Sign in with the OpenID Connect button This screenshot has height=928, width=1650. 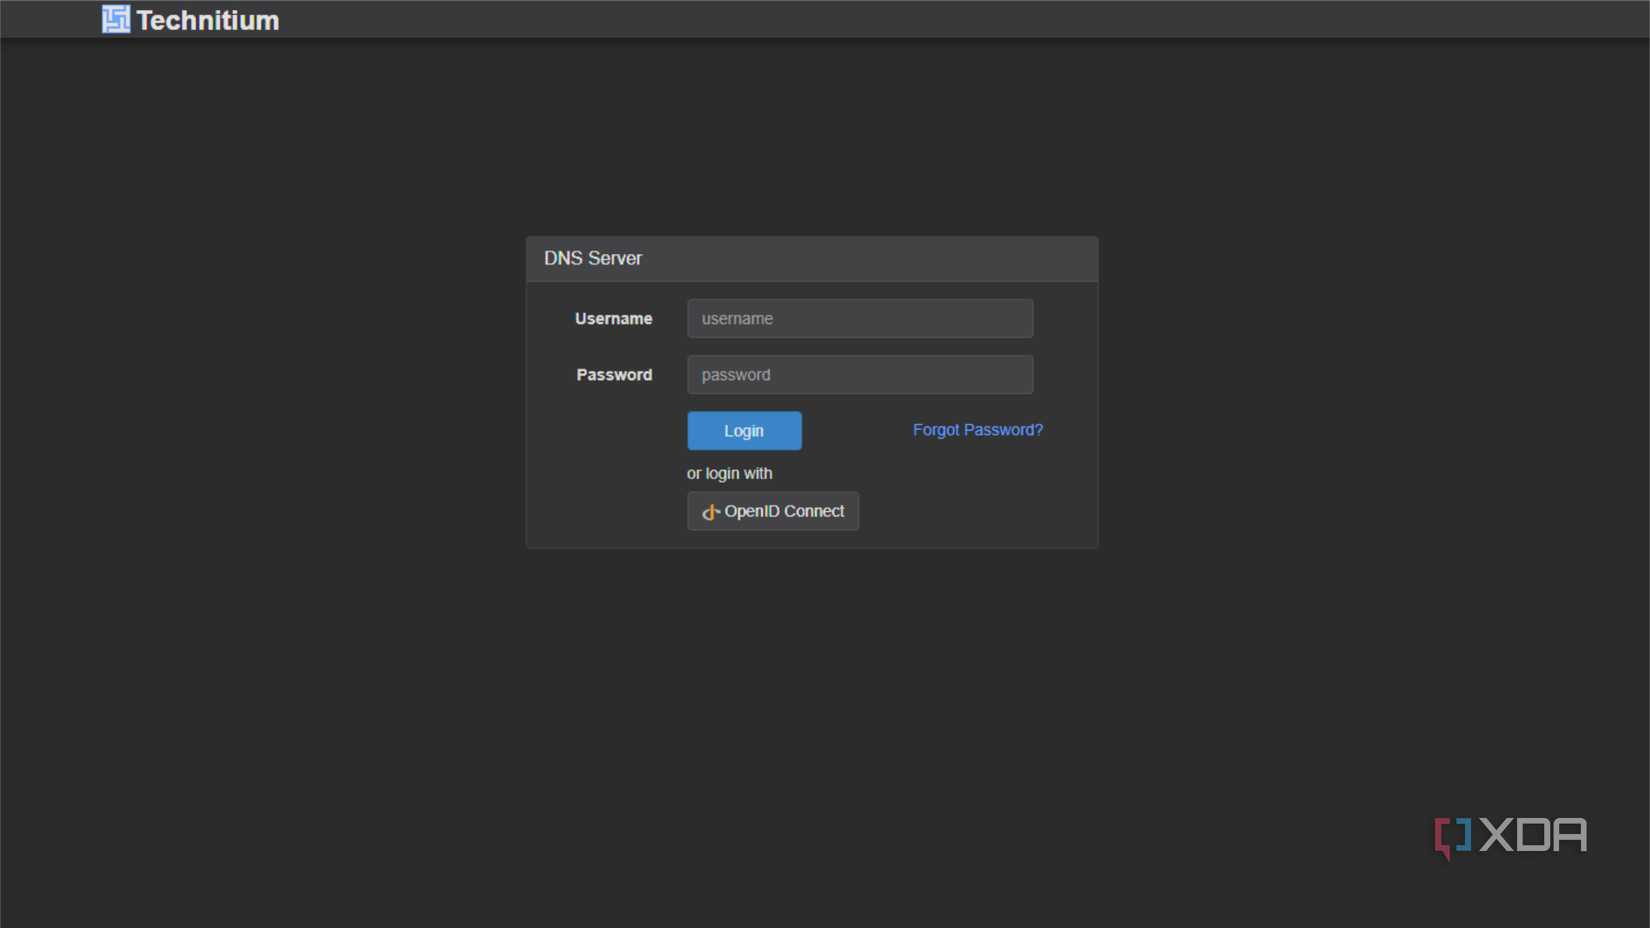coord(773,511)
